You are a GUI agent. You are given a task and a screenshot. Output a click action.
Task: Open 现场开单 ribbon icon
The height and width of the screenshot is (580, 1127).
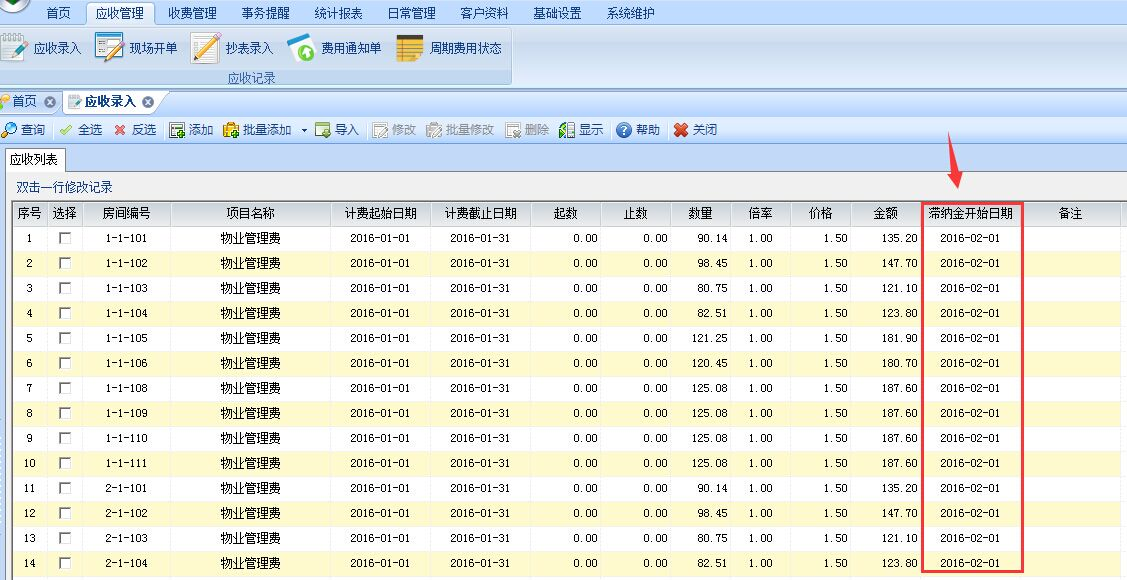tap(109, 48)
